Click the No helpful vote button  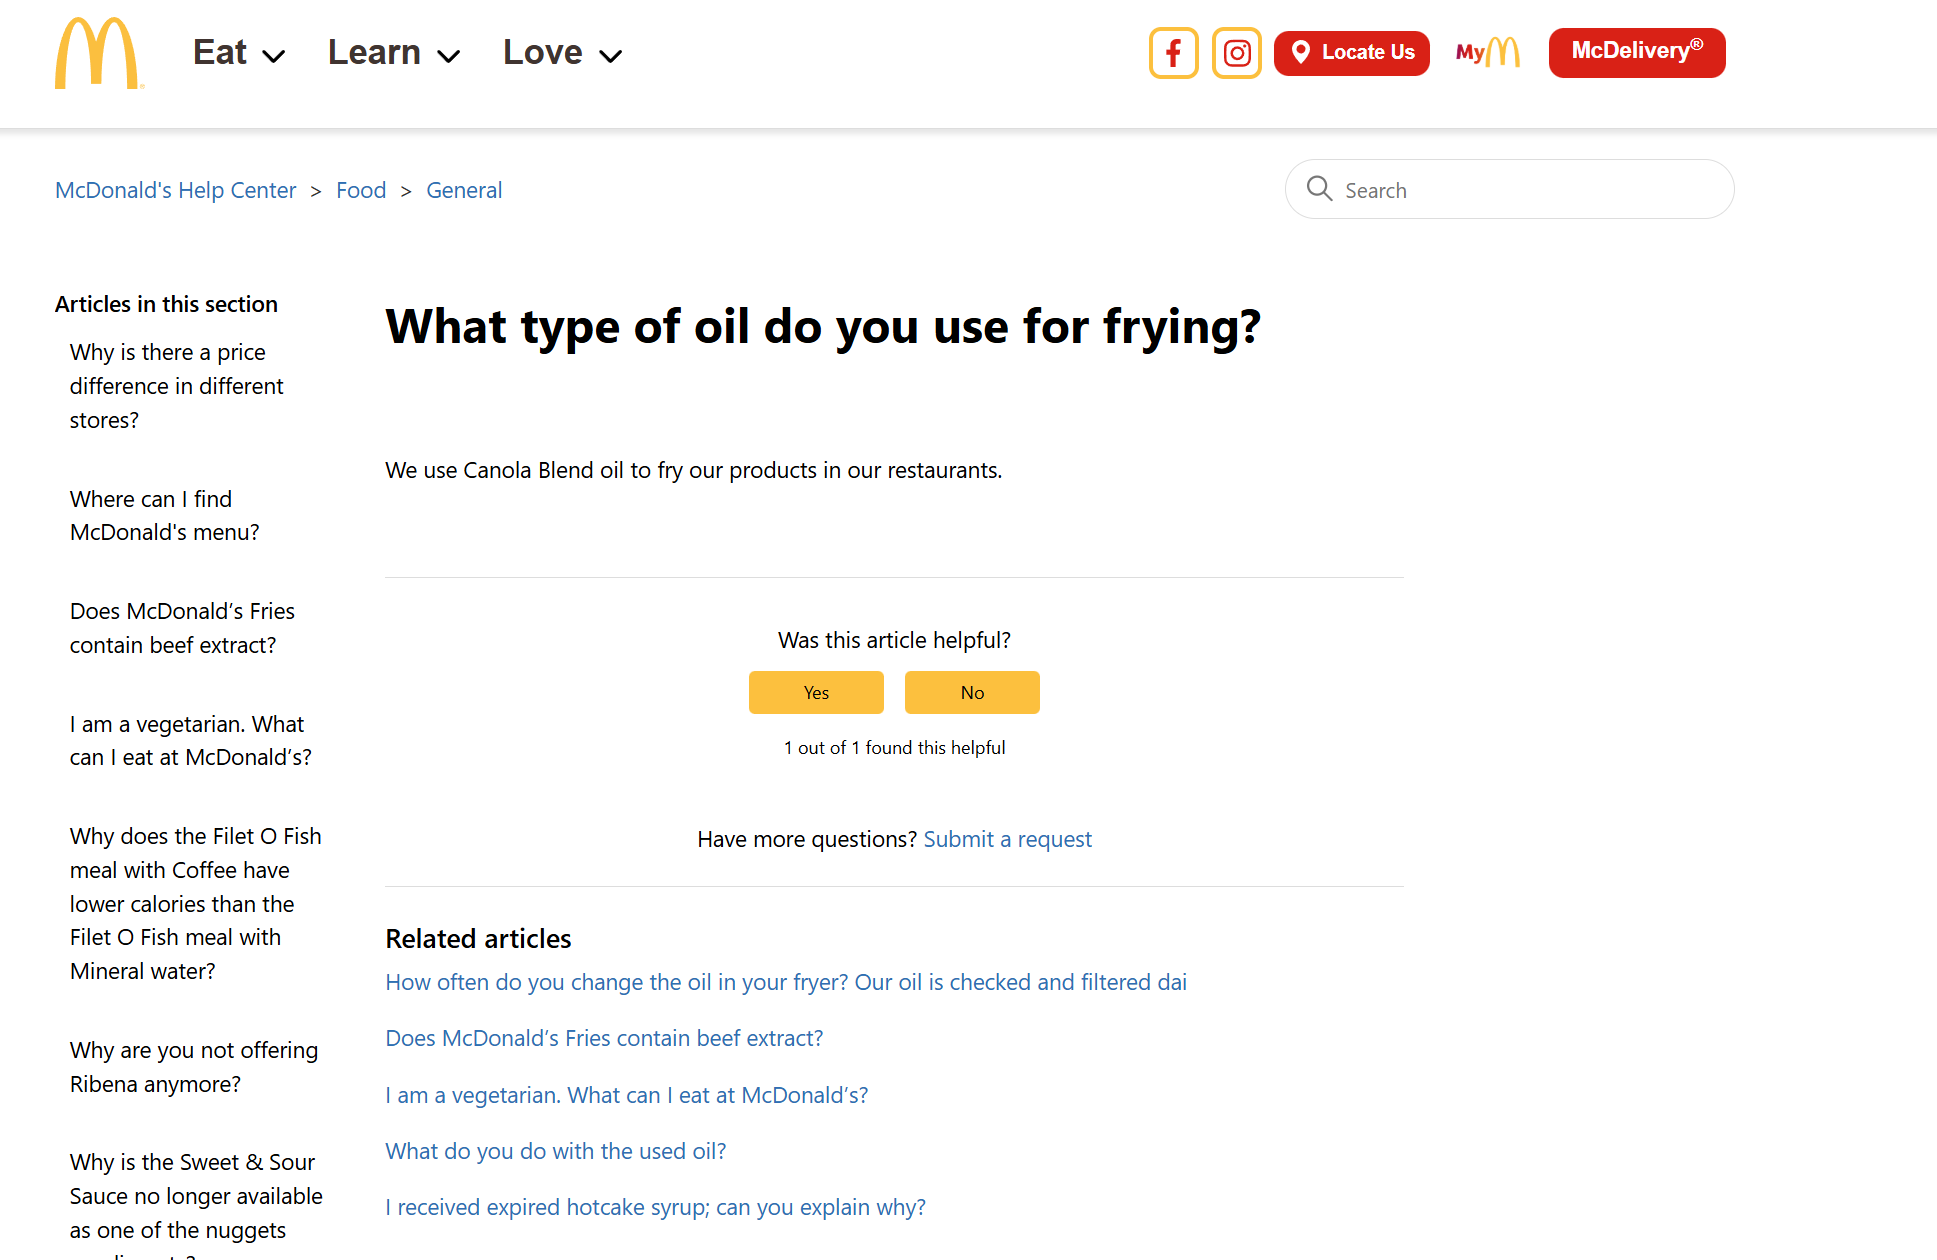click(x=971, y=692)
